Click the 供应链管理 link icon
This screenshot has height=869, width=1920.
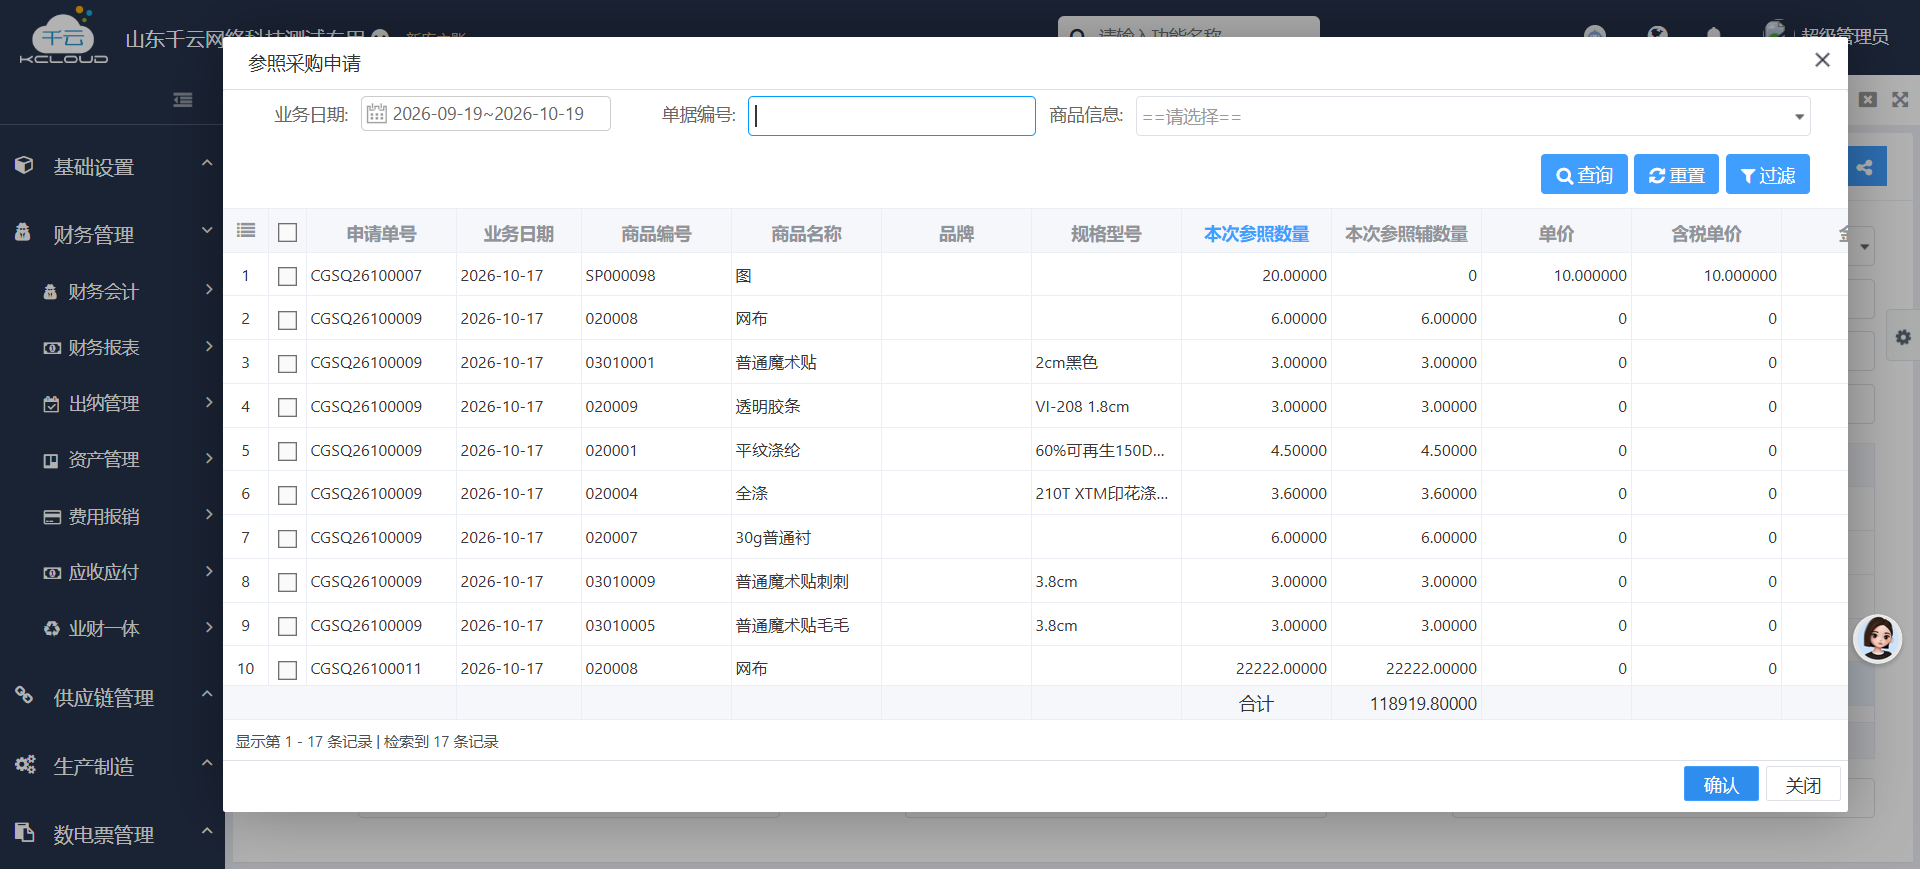tap(24, 695)
